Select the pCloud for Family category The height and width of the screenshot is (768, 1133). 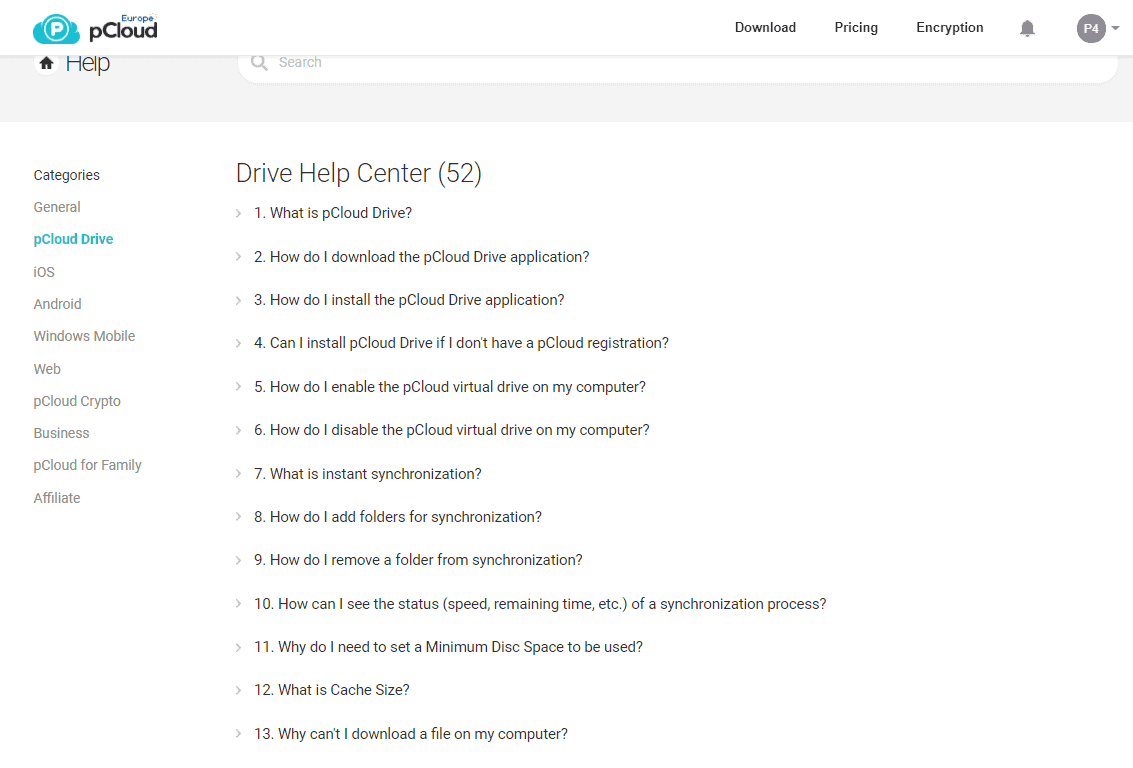[x=87, y=465]
